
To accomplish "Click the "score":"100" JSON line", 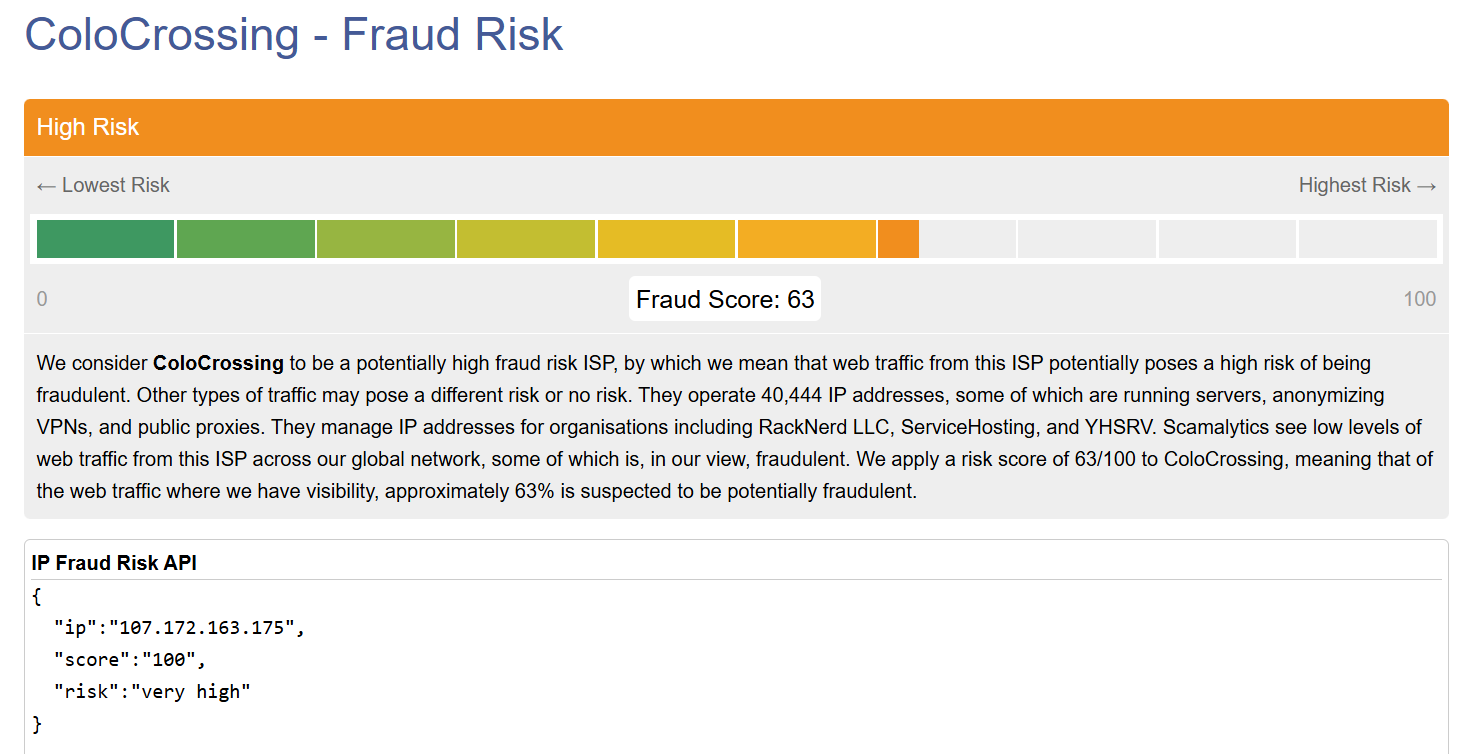I will (130, 660).
